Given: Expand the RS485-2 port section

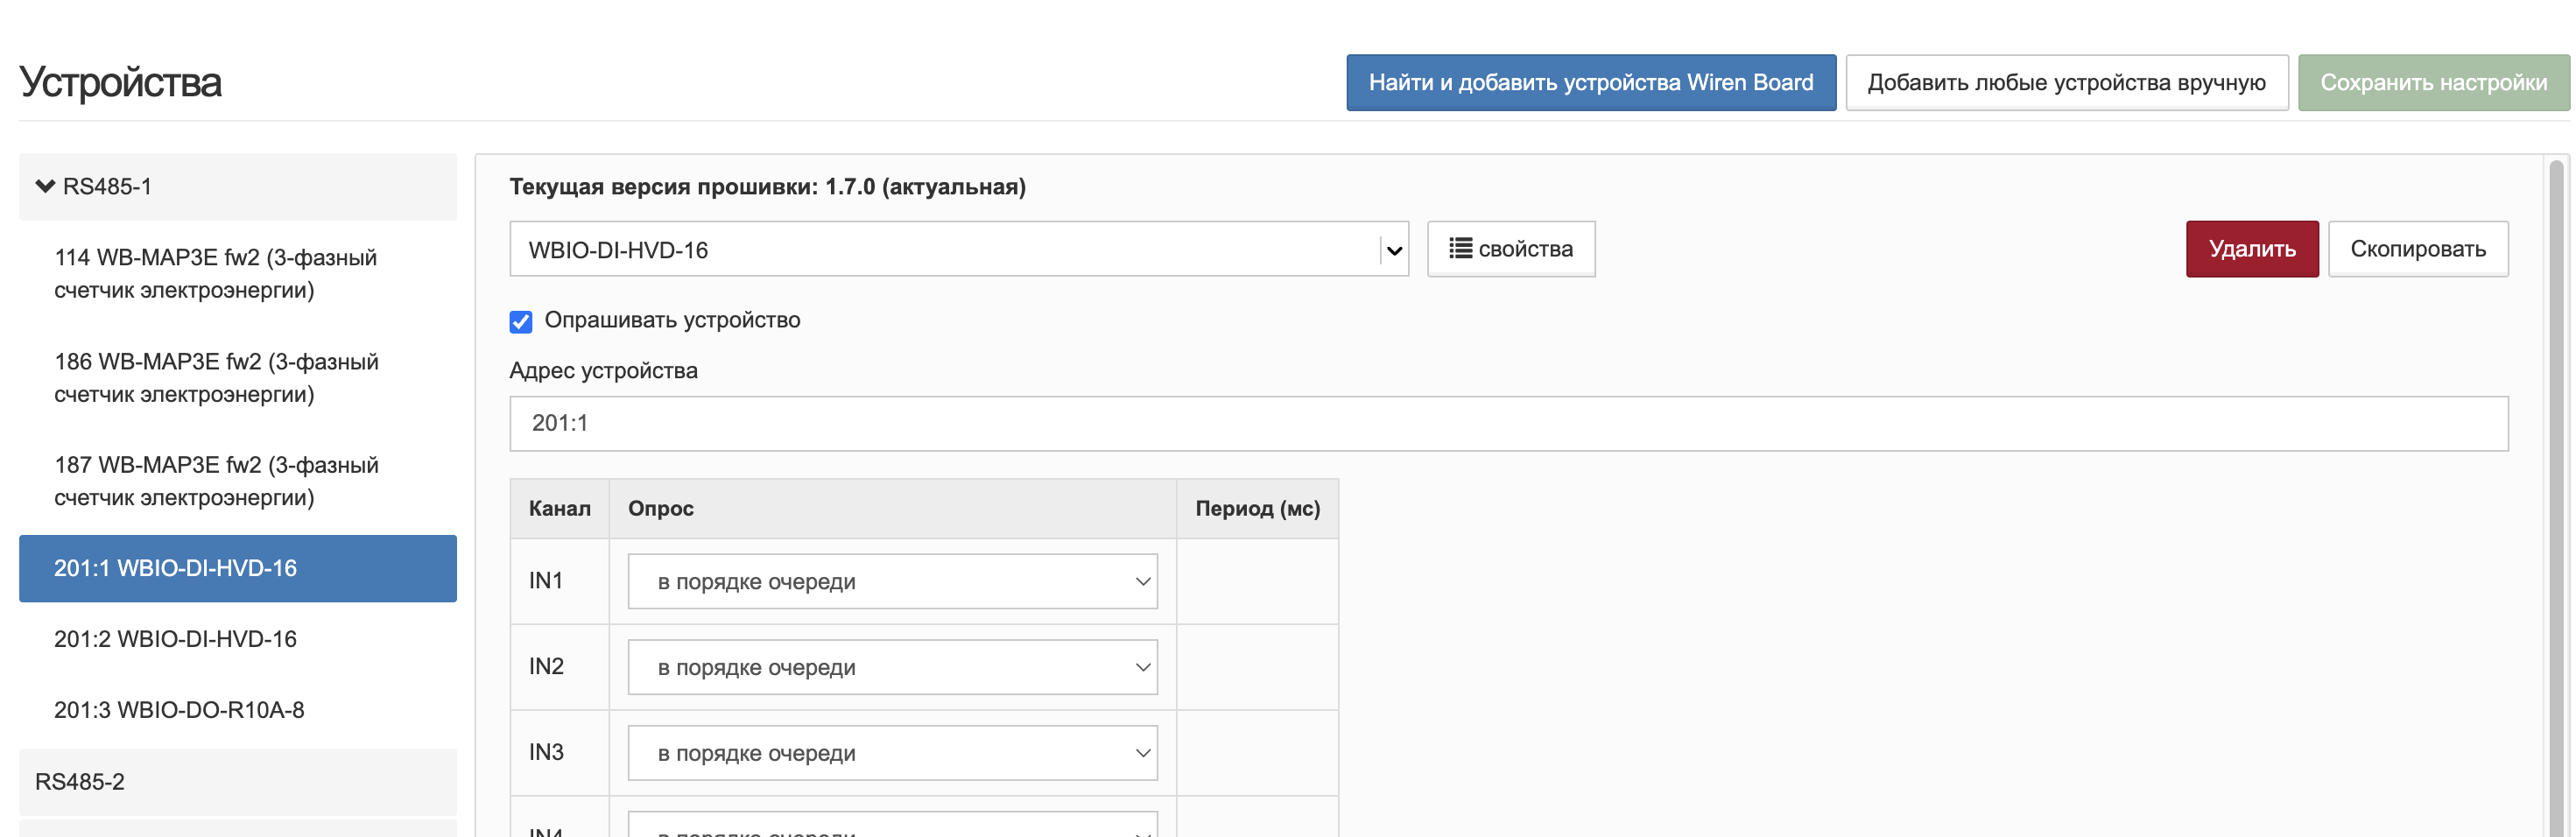Looking at the screenshot, I should tap(80, 781).
